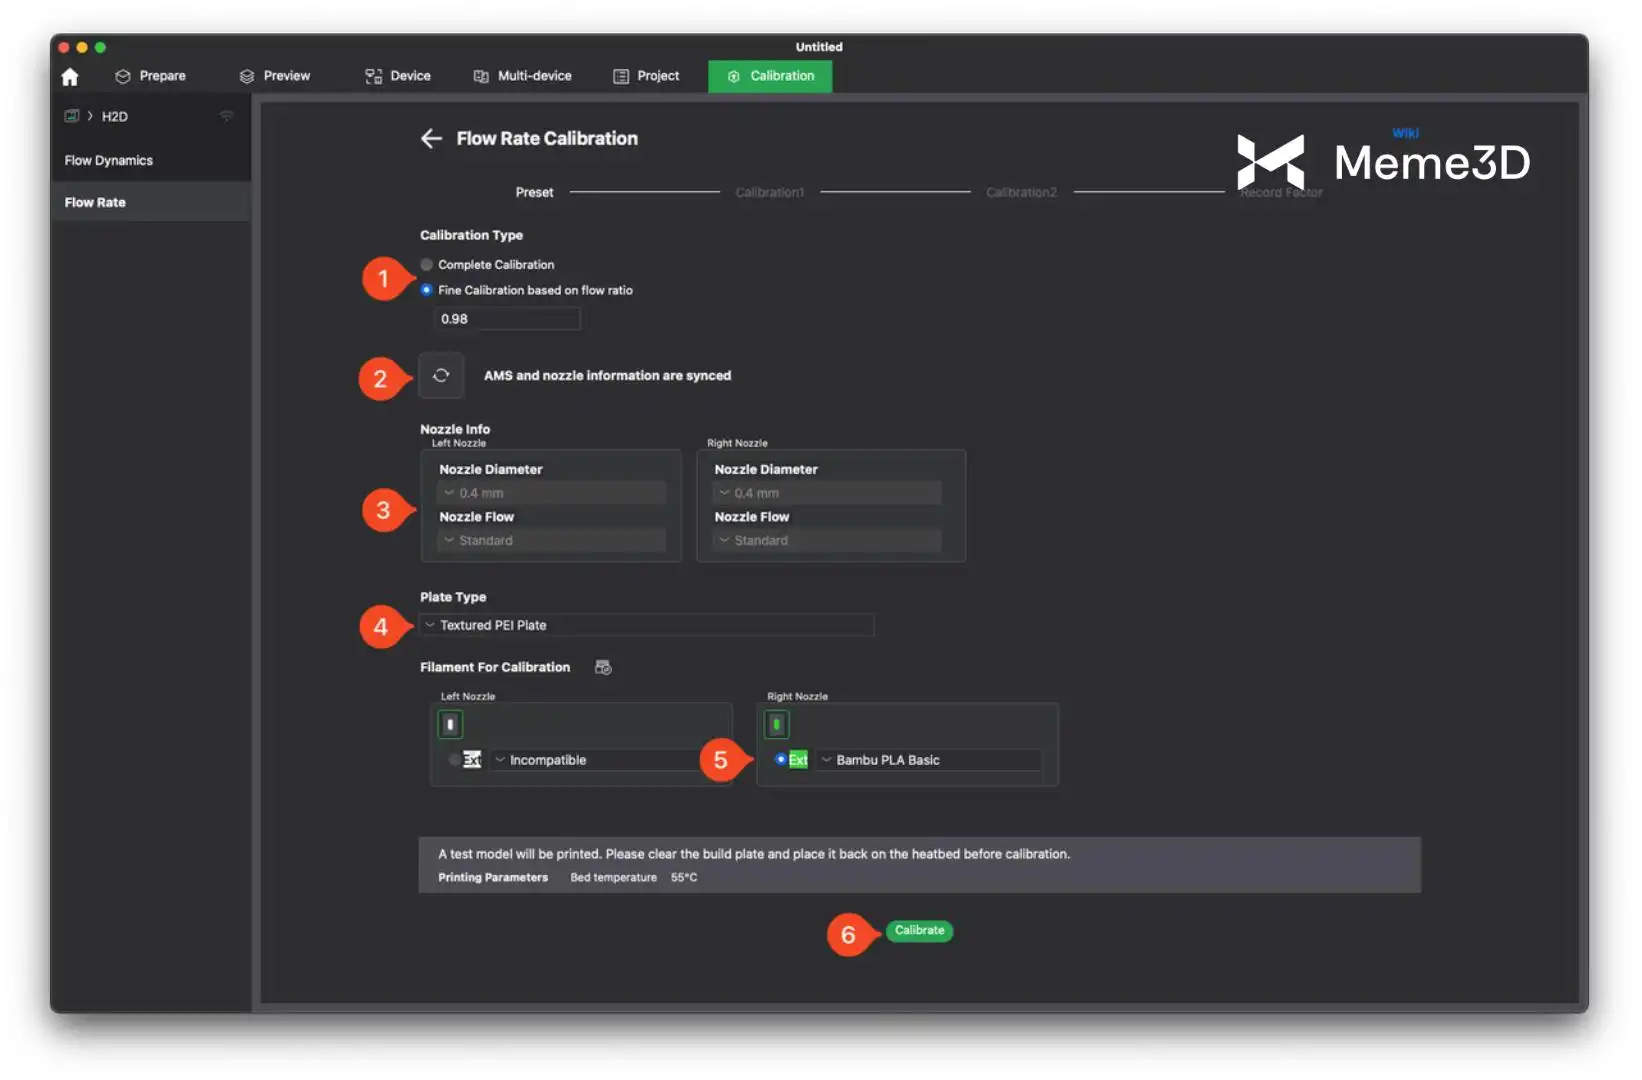Select the Complete Calibration radio option
Screen dimensions: 1642x1080
pyautogui.click(x=427, y=265)
